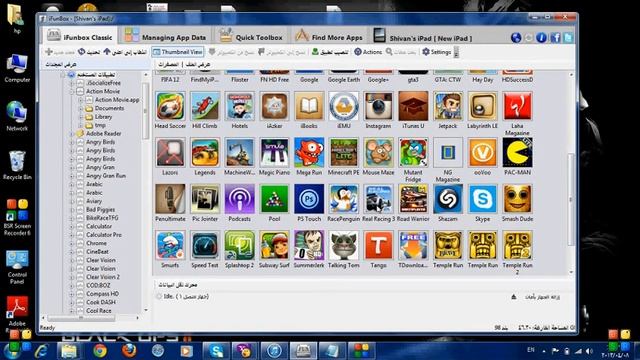
Task: Choose the iTunes U app icon
Action: coord(413,106)
